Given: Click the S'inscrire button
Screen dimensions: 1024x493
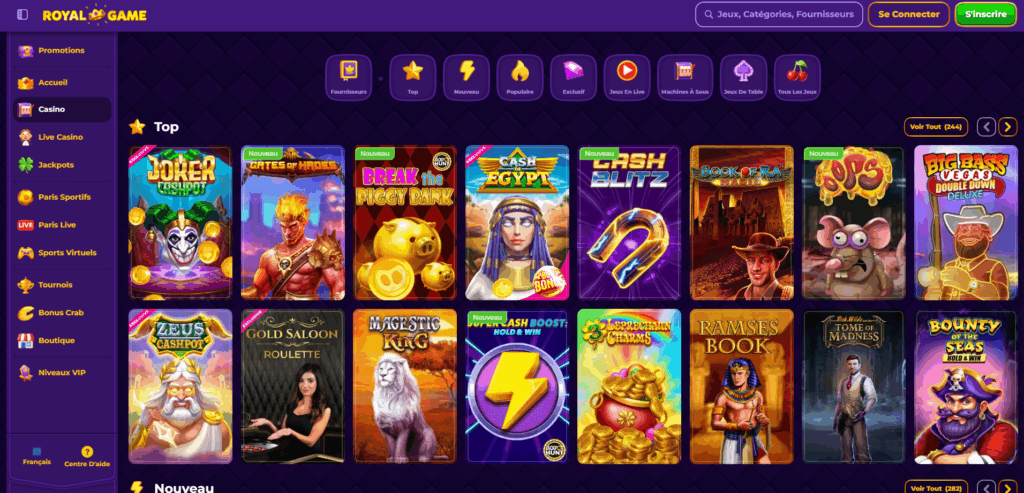Looking at the screenshot, I should (x=985, y=14).
